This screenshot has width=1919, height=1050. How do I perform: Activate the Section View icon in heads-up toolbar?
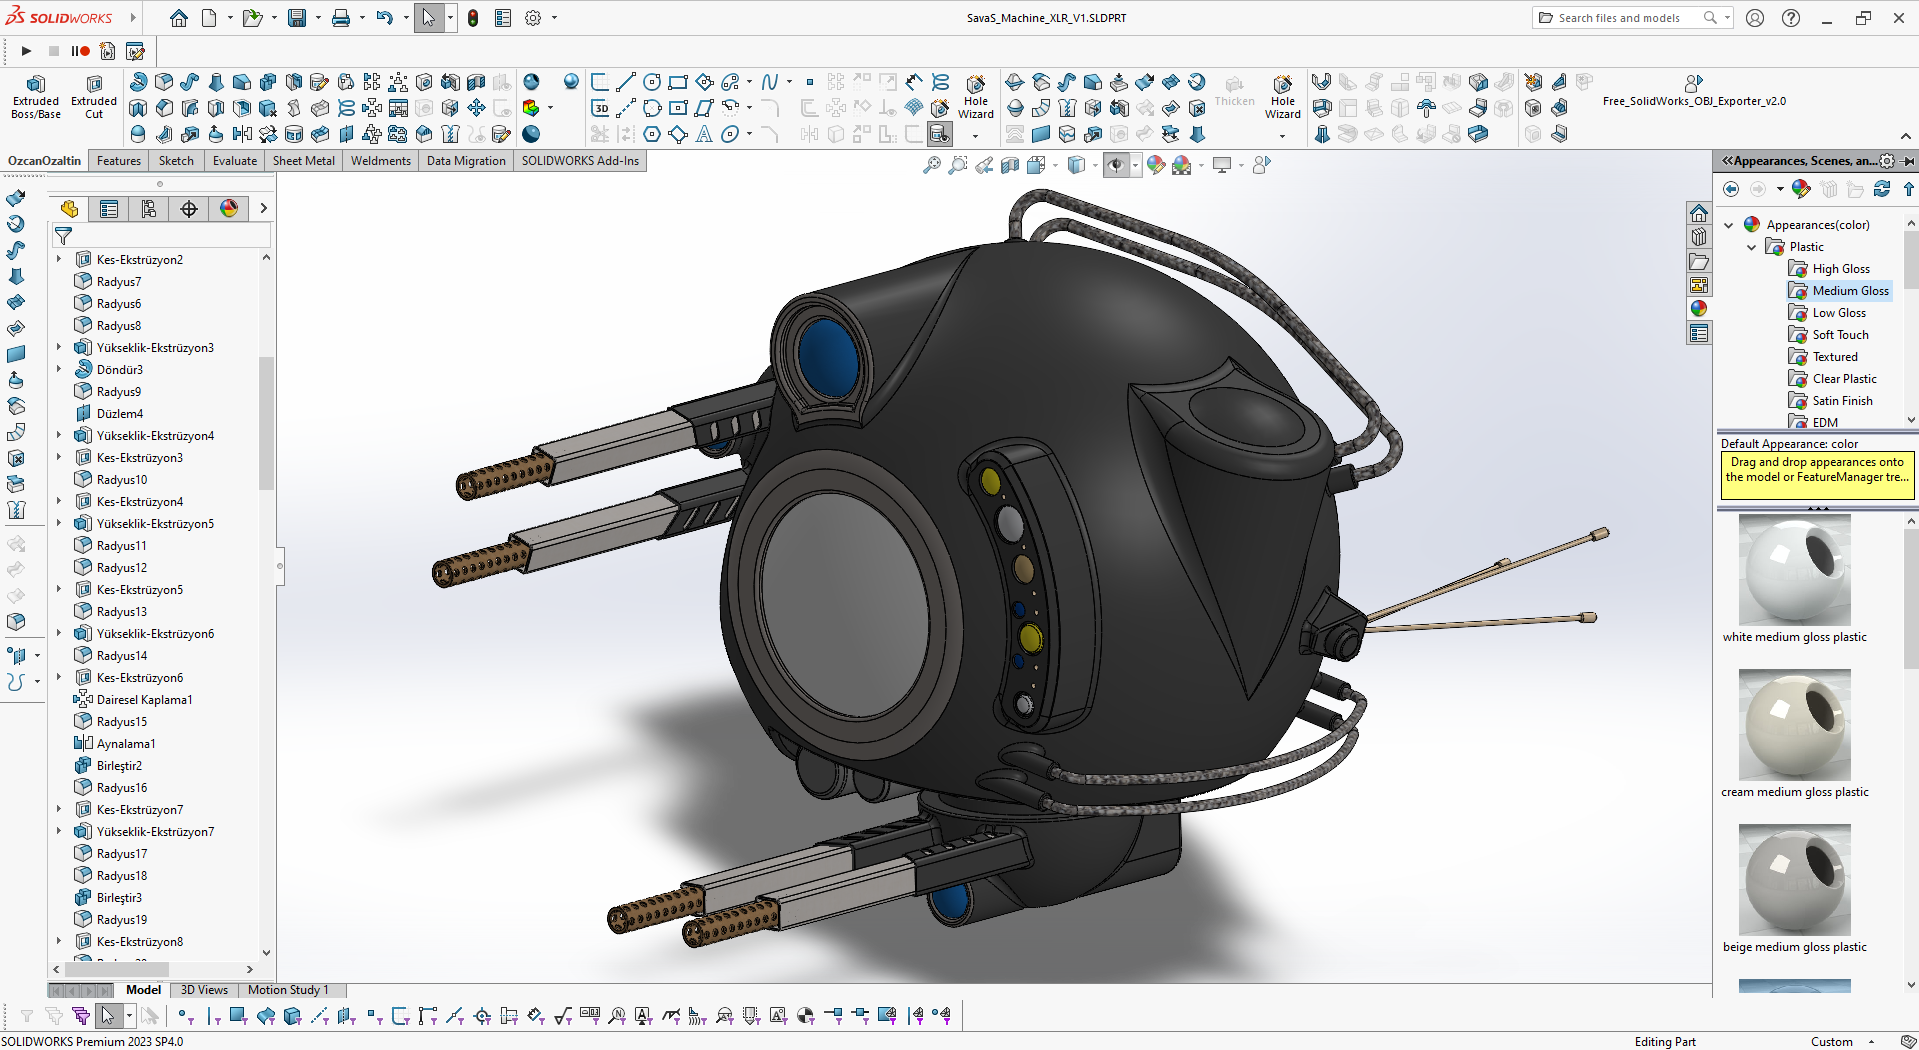point(1010,165)
